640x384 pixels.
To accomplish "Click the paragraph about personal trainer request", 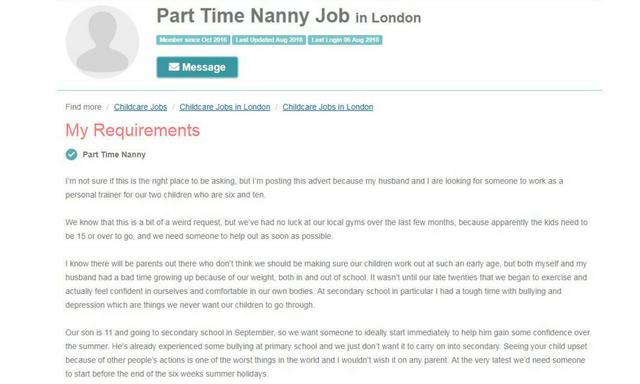I will point(314,188).
